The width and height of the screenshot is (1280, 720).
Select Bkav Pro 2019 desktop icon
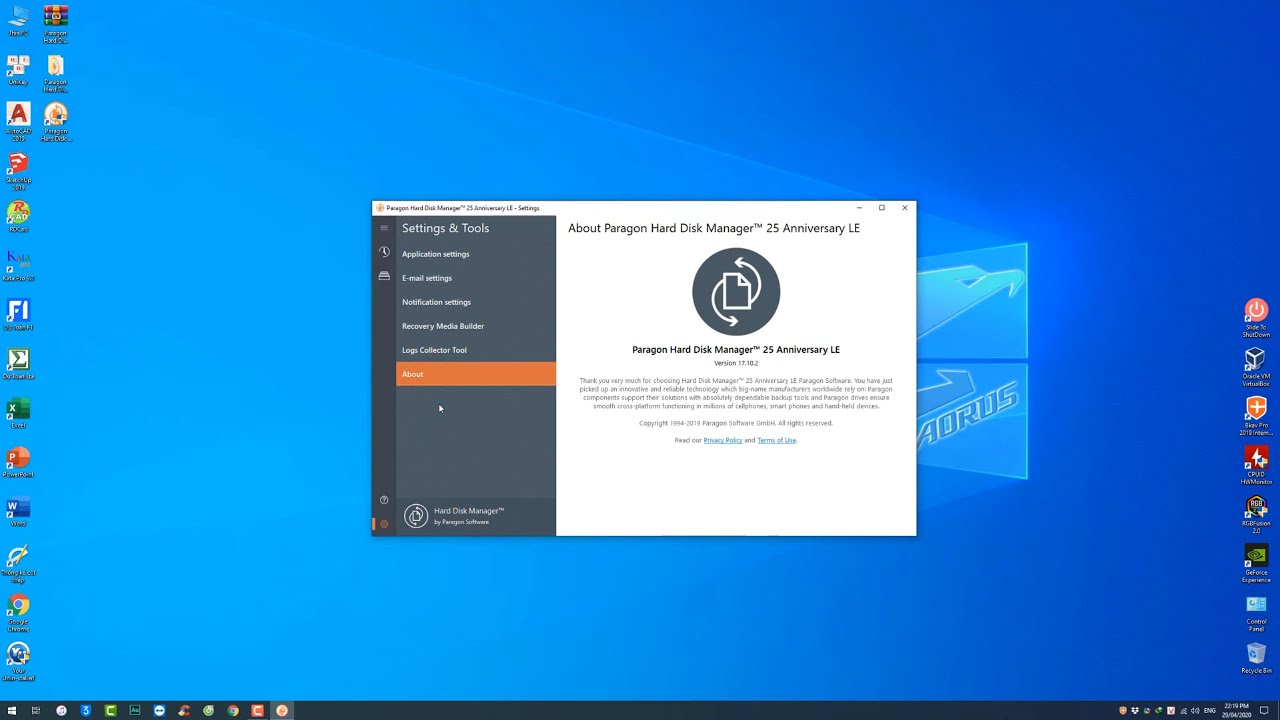pos(1256,416)
